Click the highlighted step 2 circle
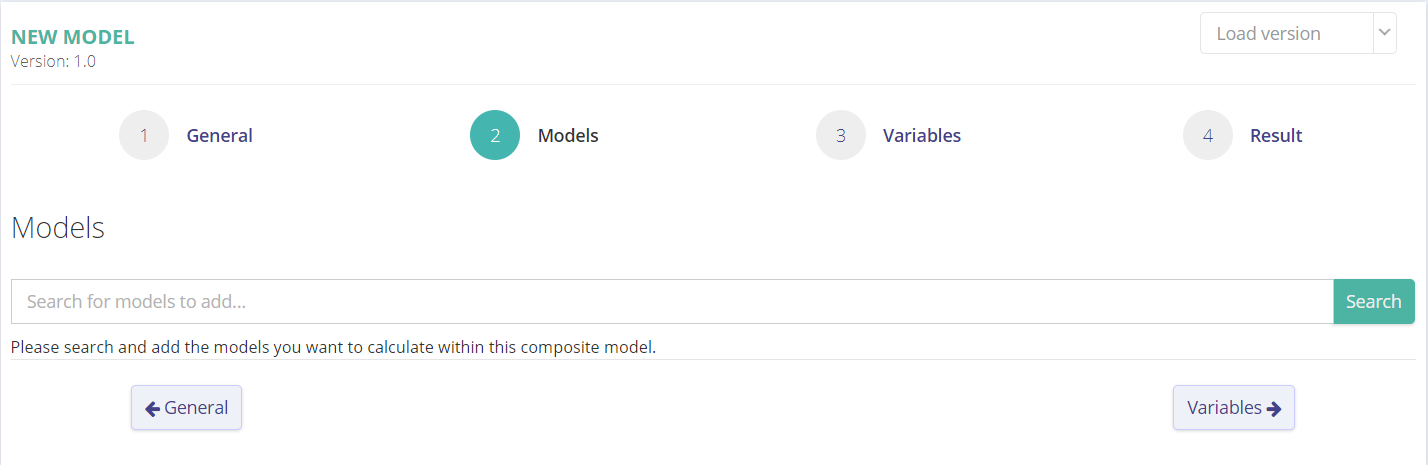 point(495,135)
